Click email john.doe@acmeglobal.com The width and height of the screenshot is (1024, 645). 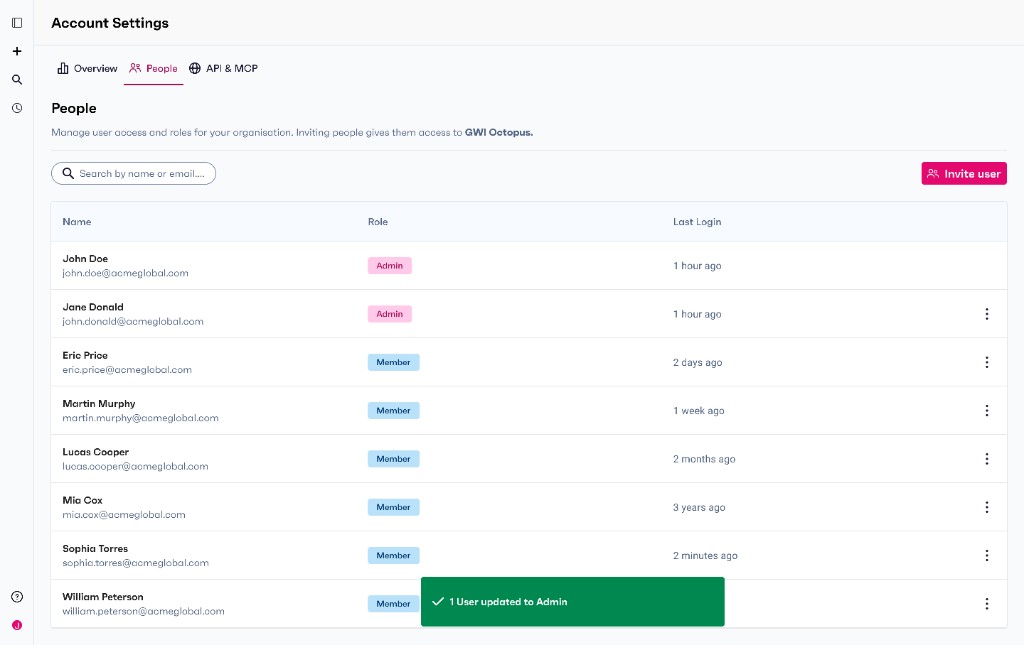point(125,274)
